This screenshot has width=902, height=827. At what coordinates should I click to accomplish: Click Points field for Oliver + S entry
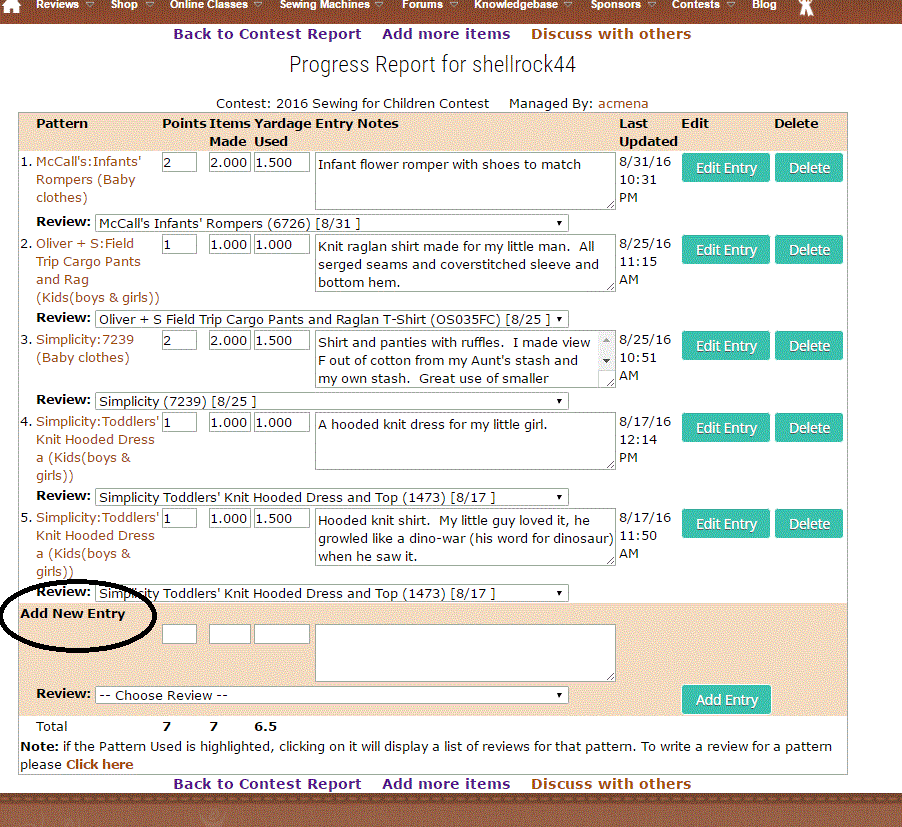(179, 245)
